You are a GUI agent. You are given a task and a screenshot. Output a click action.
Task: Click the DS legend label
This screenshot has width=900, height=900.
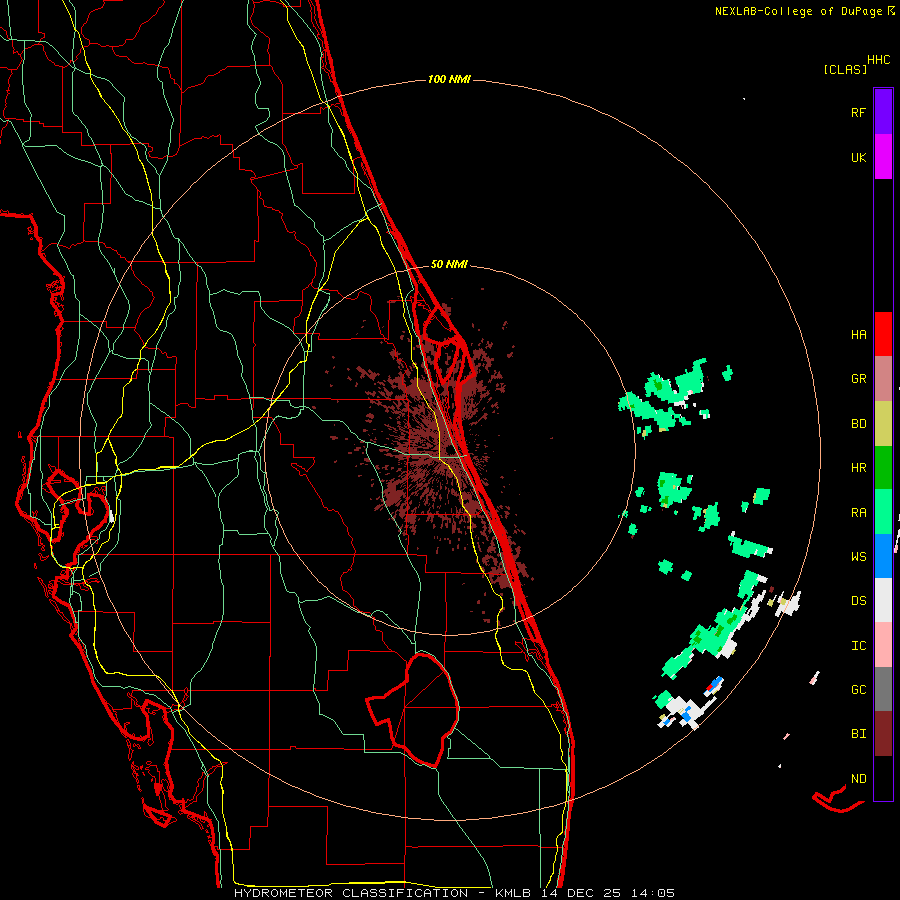click(858, 601)
